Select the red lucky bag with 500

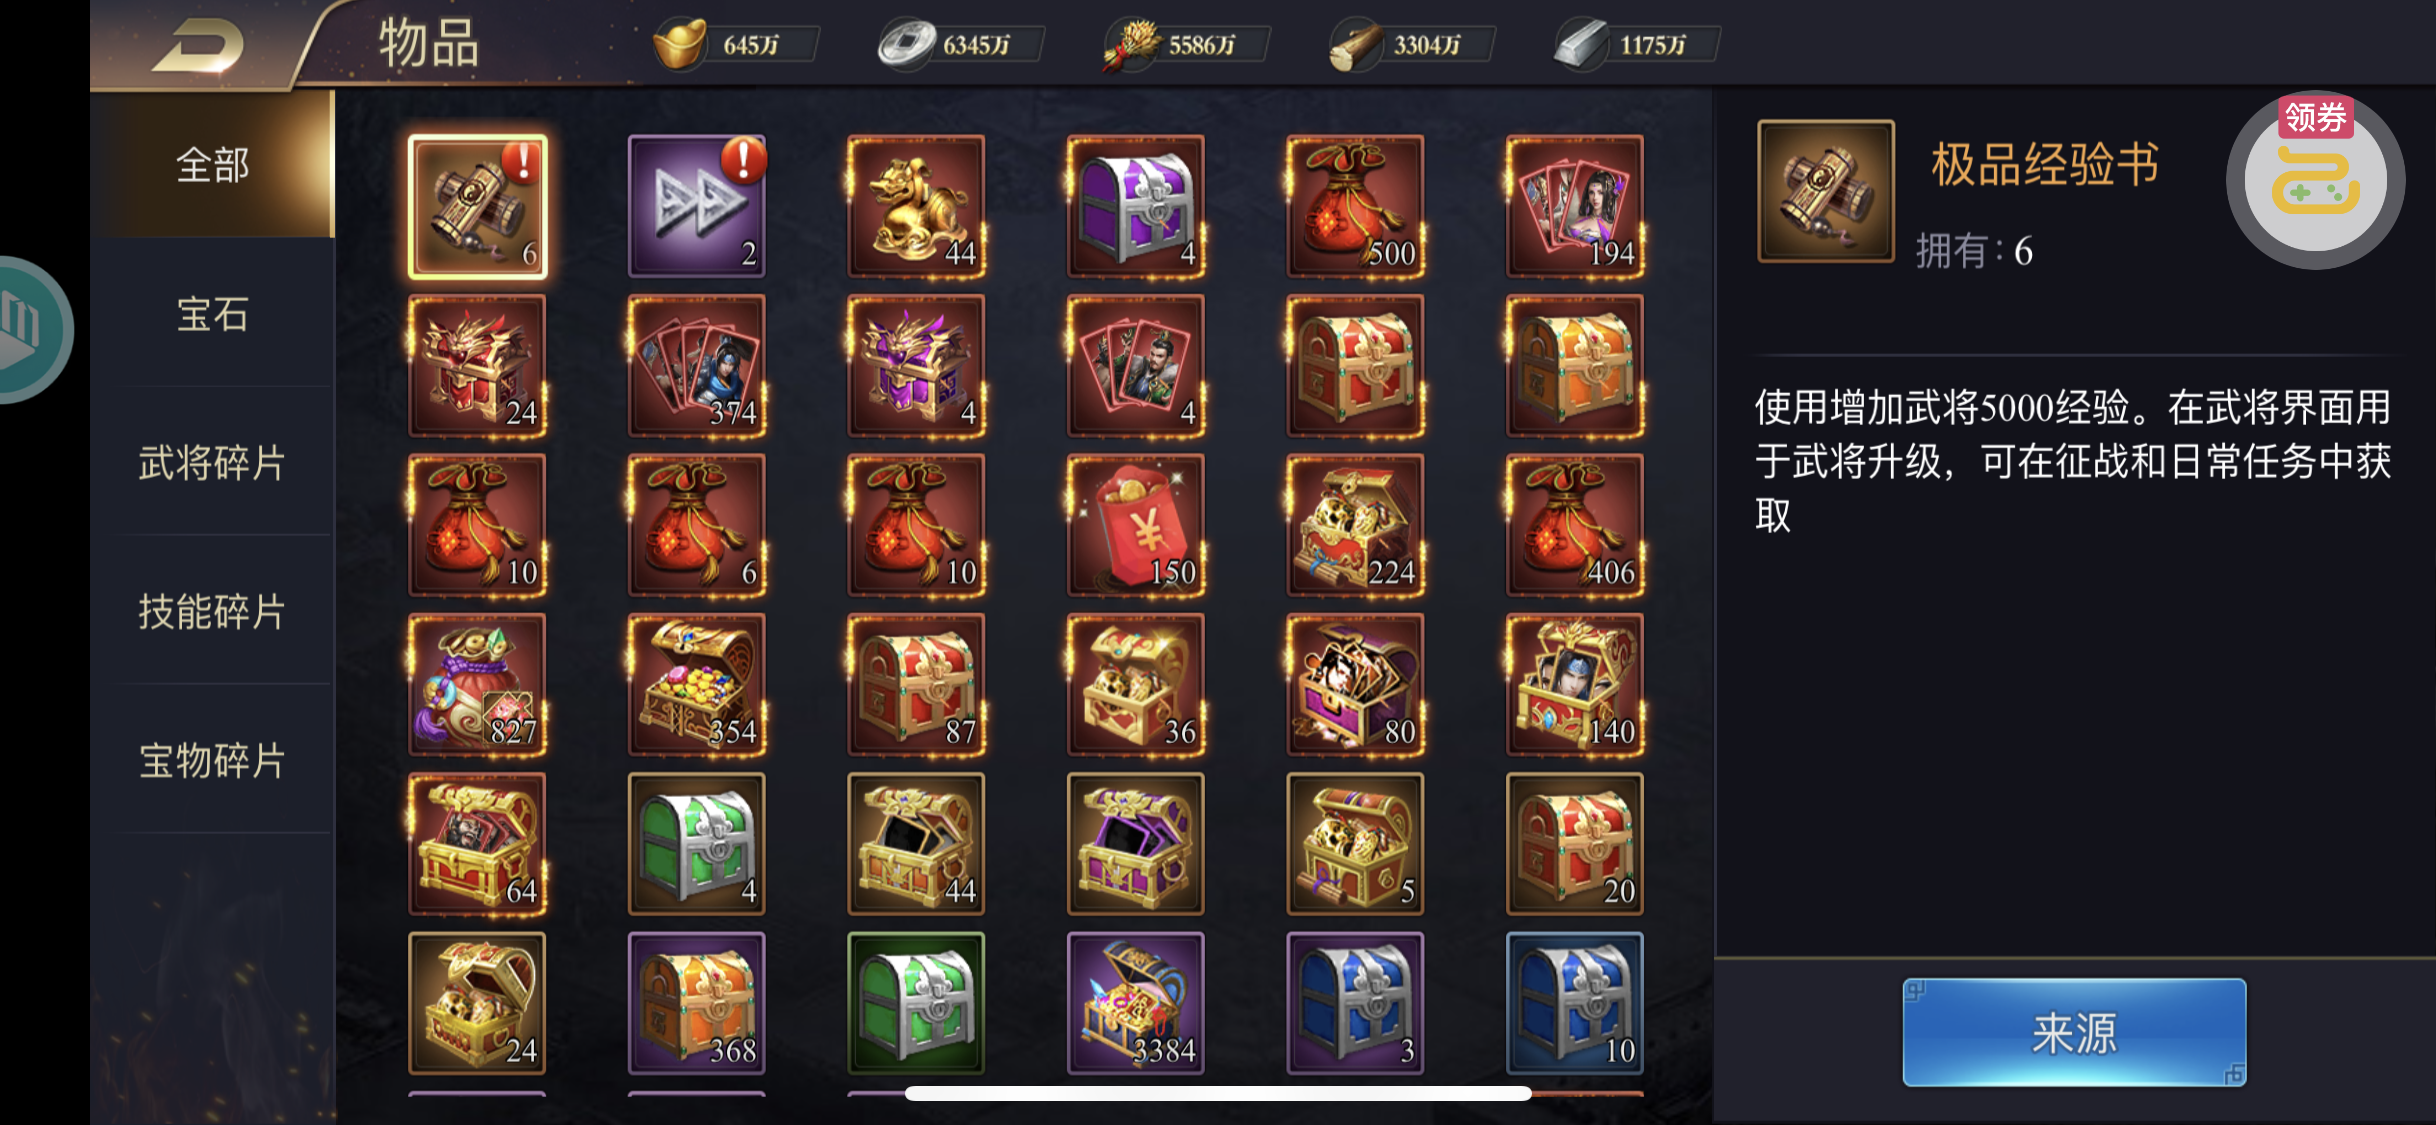click(1356, 206)
